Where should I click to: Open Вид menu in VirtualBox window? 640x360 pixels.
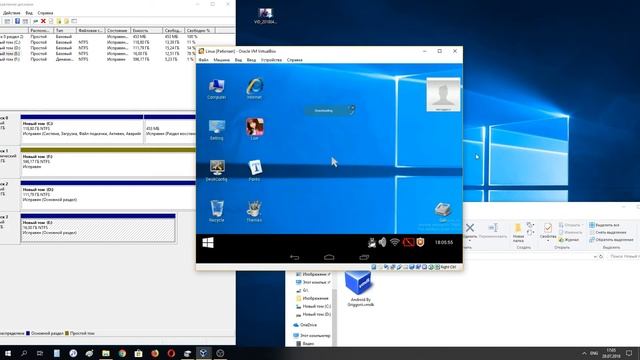[x=238, y=60]
